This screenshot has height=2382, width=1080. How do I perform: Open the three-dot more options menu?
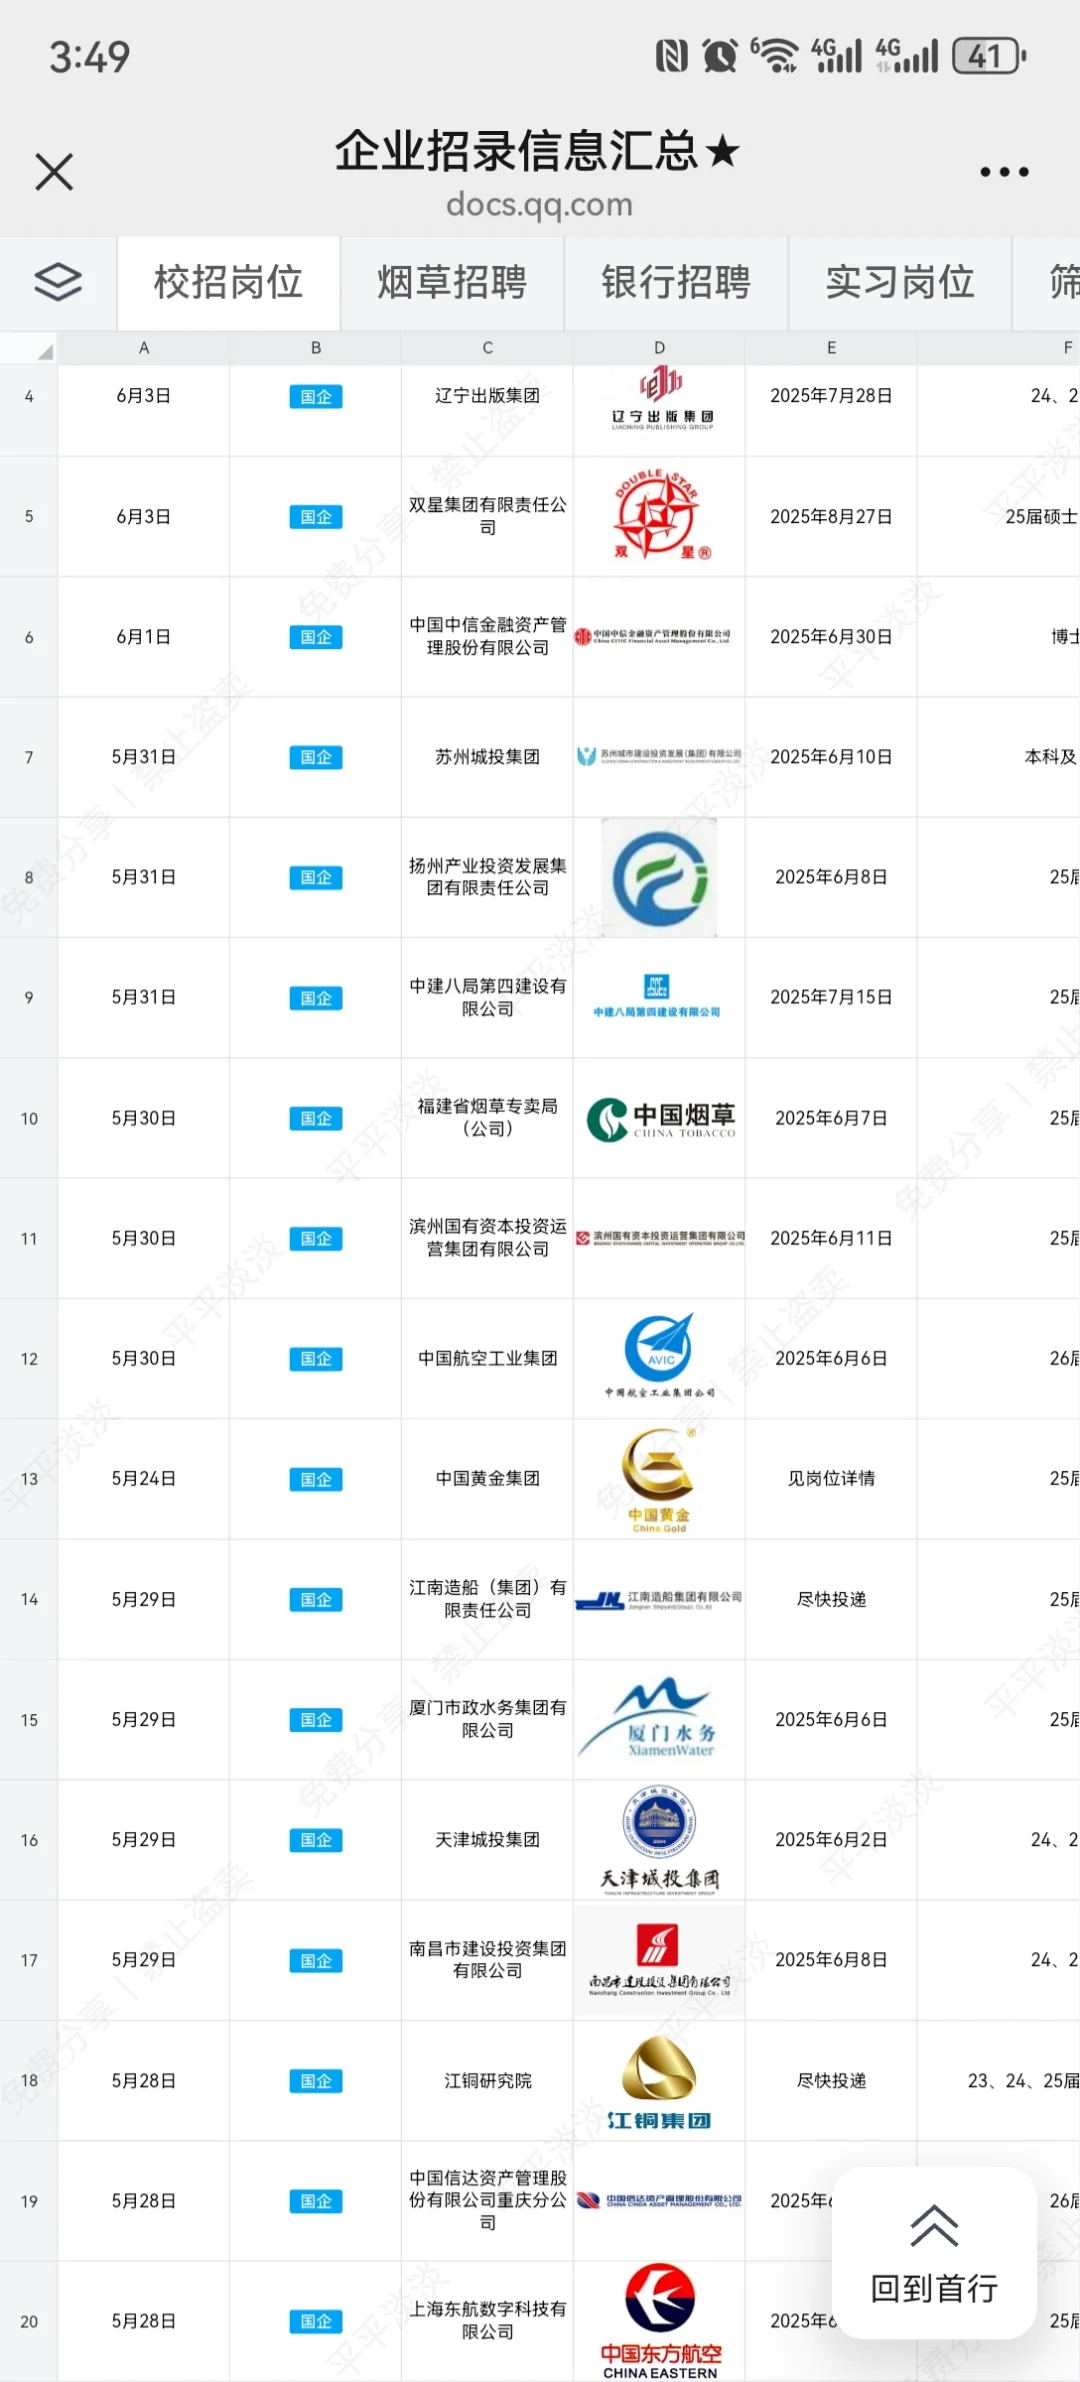[x=1004, y=172]
